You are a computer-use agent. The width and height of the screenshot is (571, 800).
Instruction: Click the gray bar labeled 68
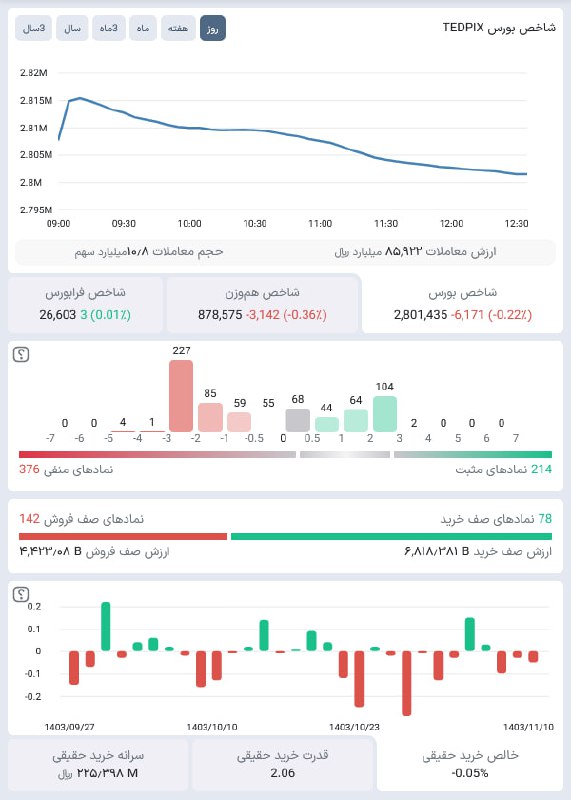[x=297, y=420]
